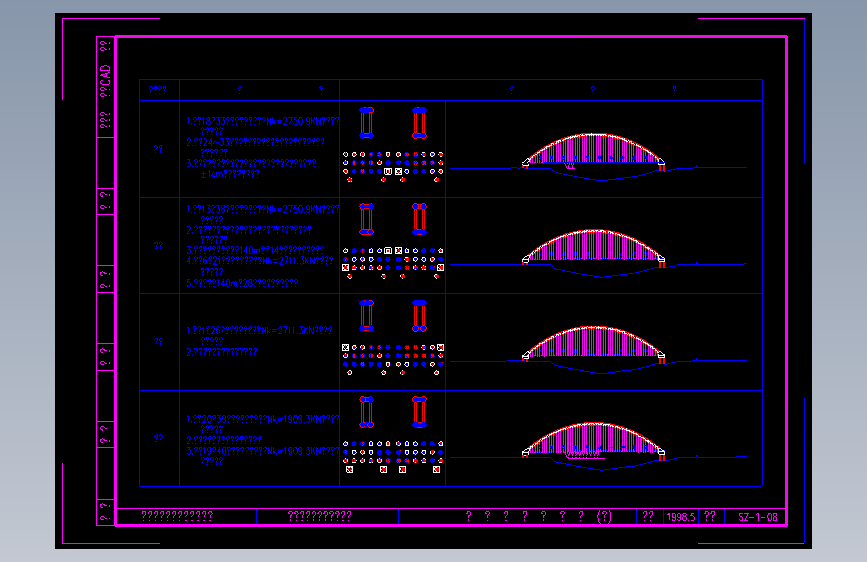Click water level symbol under first-row bridge
867x562 pixels.
(x=570, y=165)
